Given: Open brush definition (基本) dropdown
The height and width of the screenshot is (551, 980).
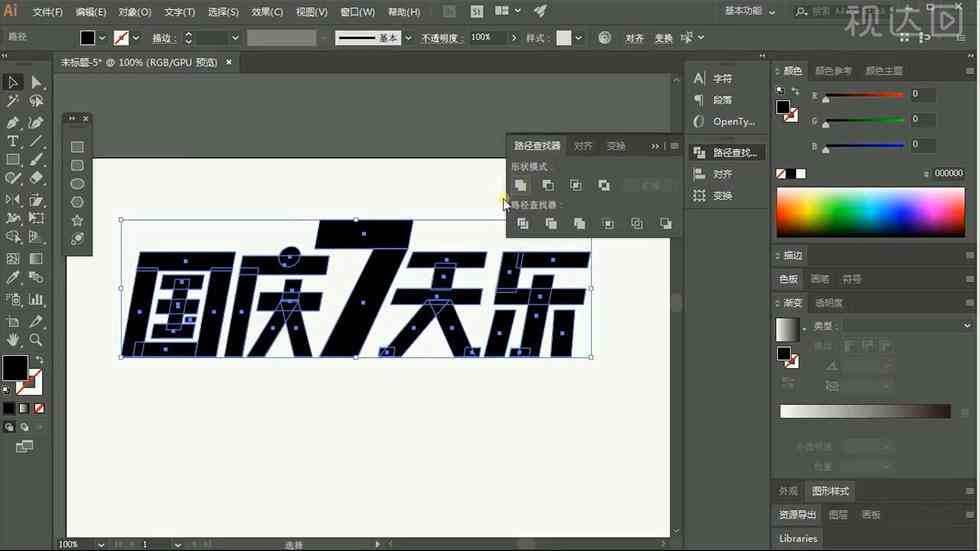Looking at the screenshot, I should [x=408, y=38].
